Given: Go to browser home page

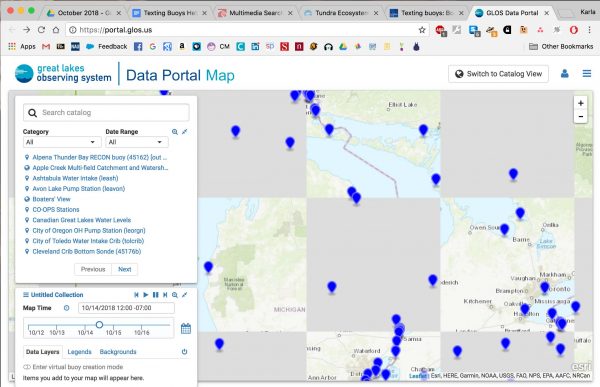Looking at the screenshot, I should (x=56, y=30).
